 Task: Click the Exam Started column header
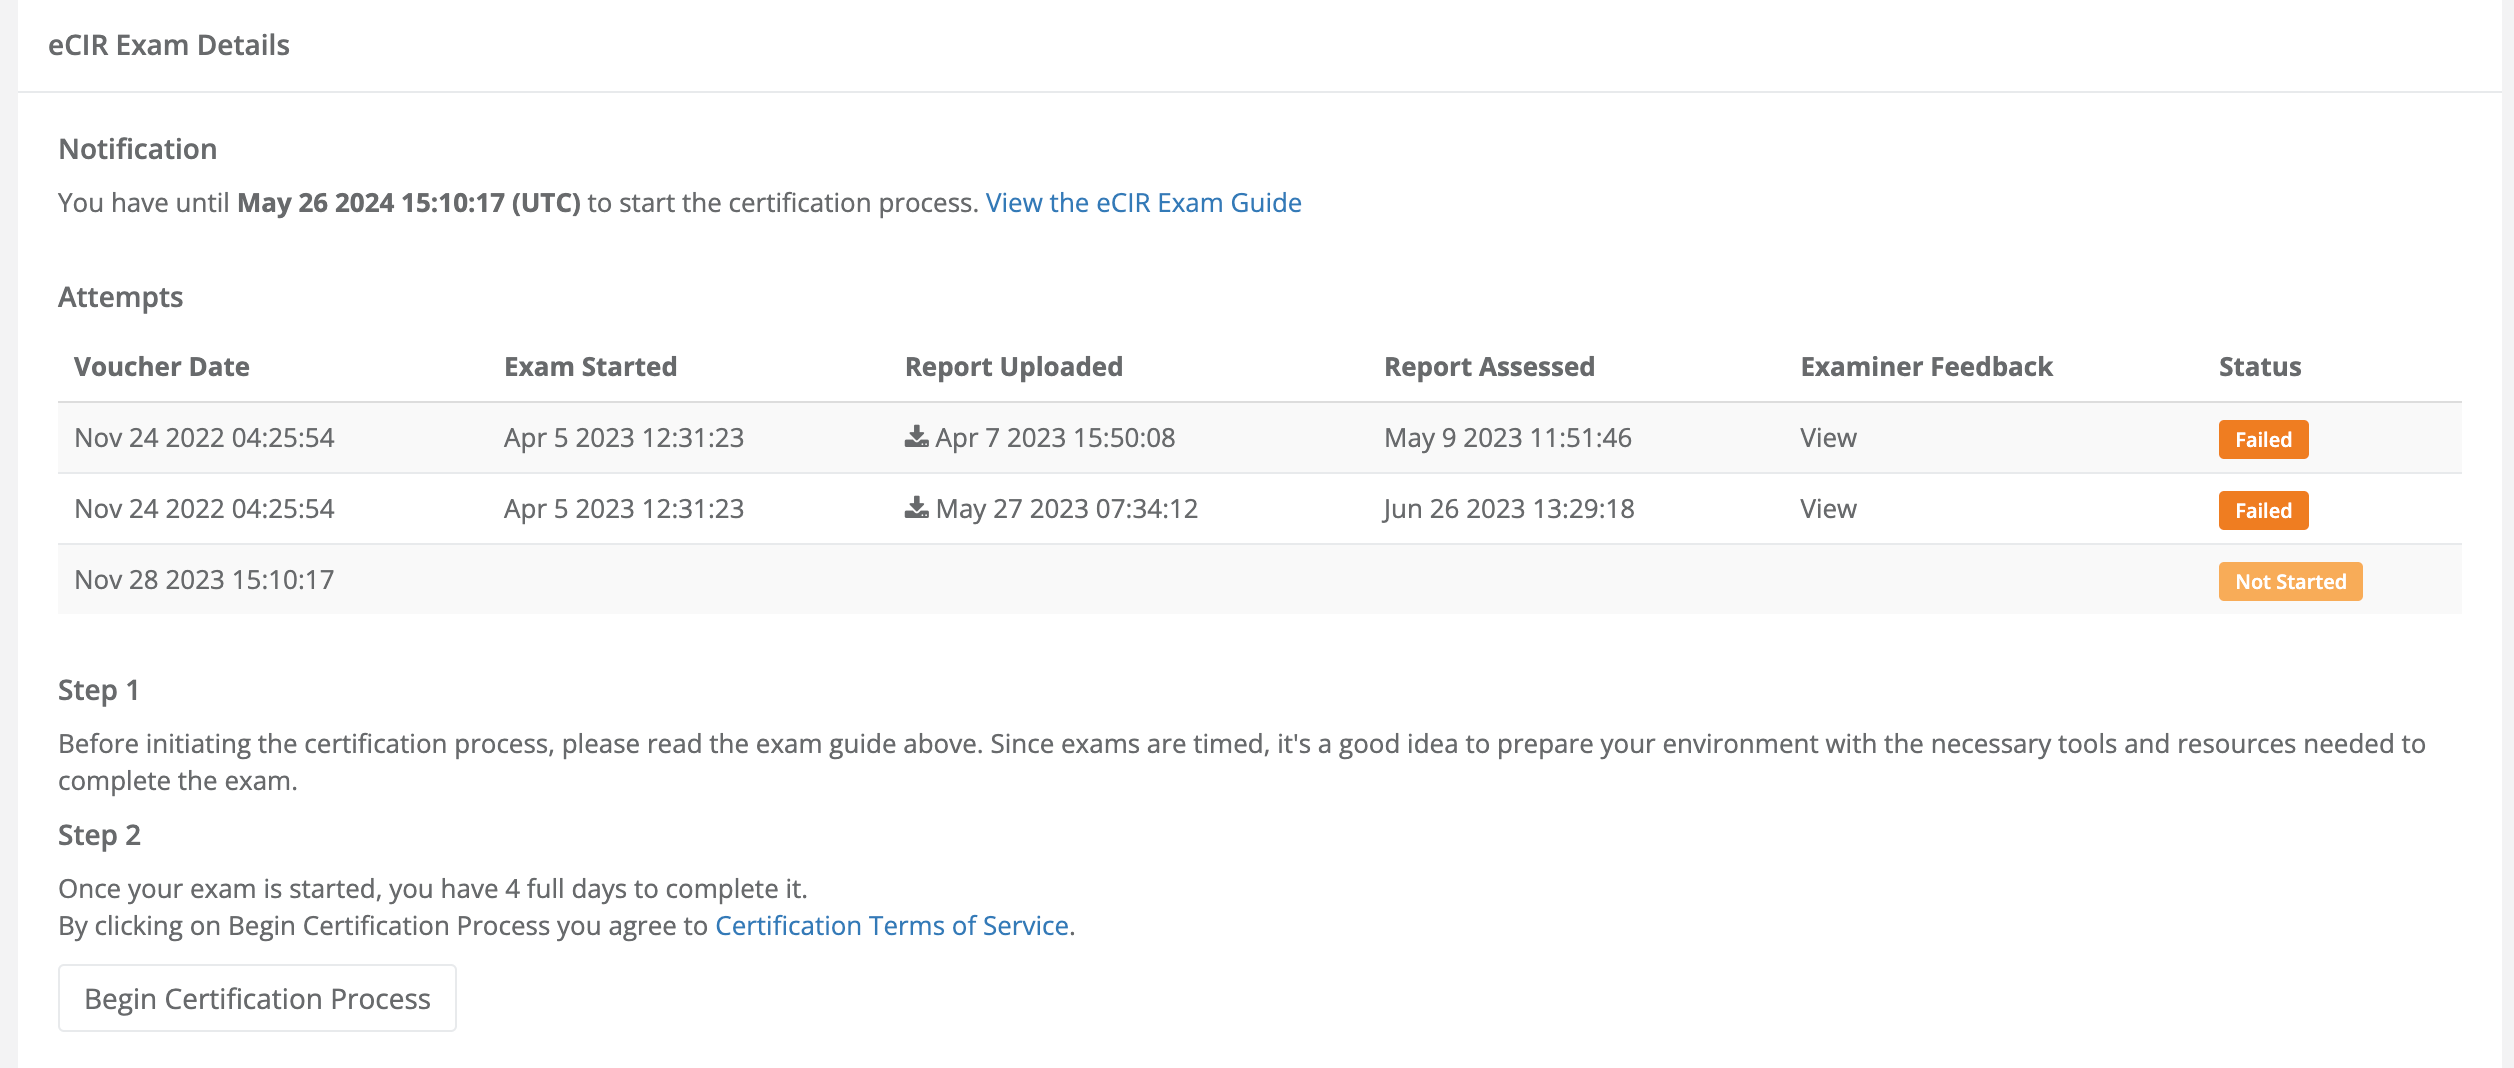[x=590, y=367]
